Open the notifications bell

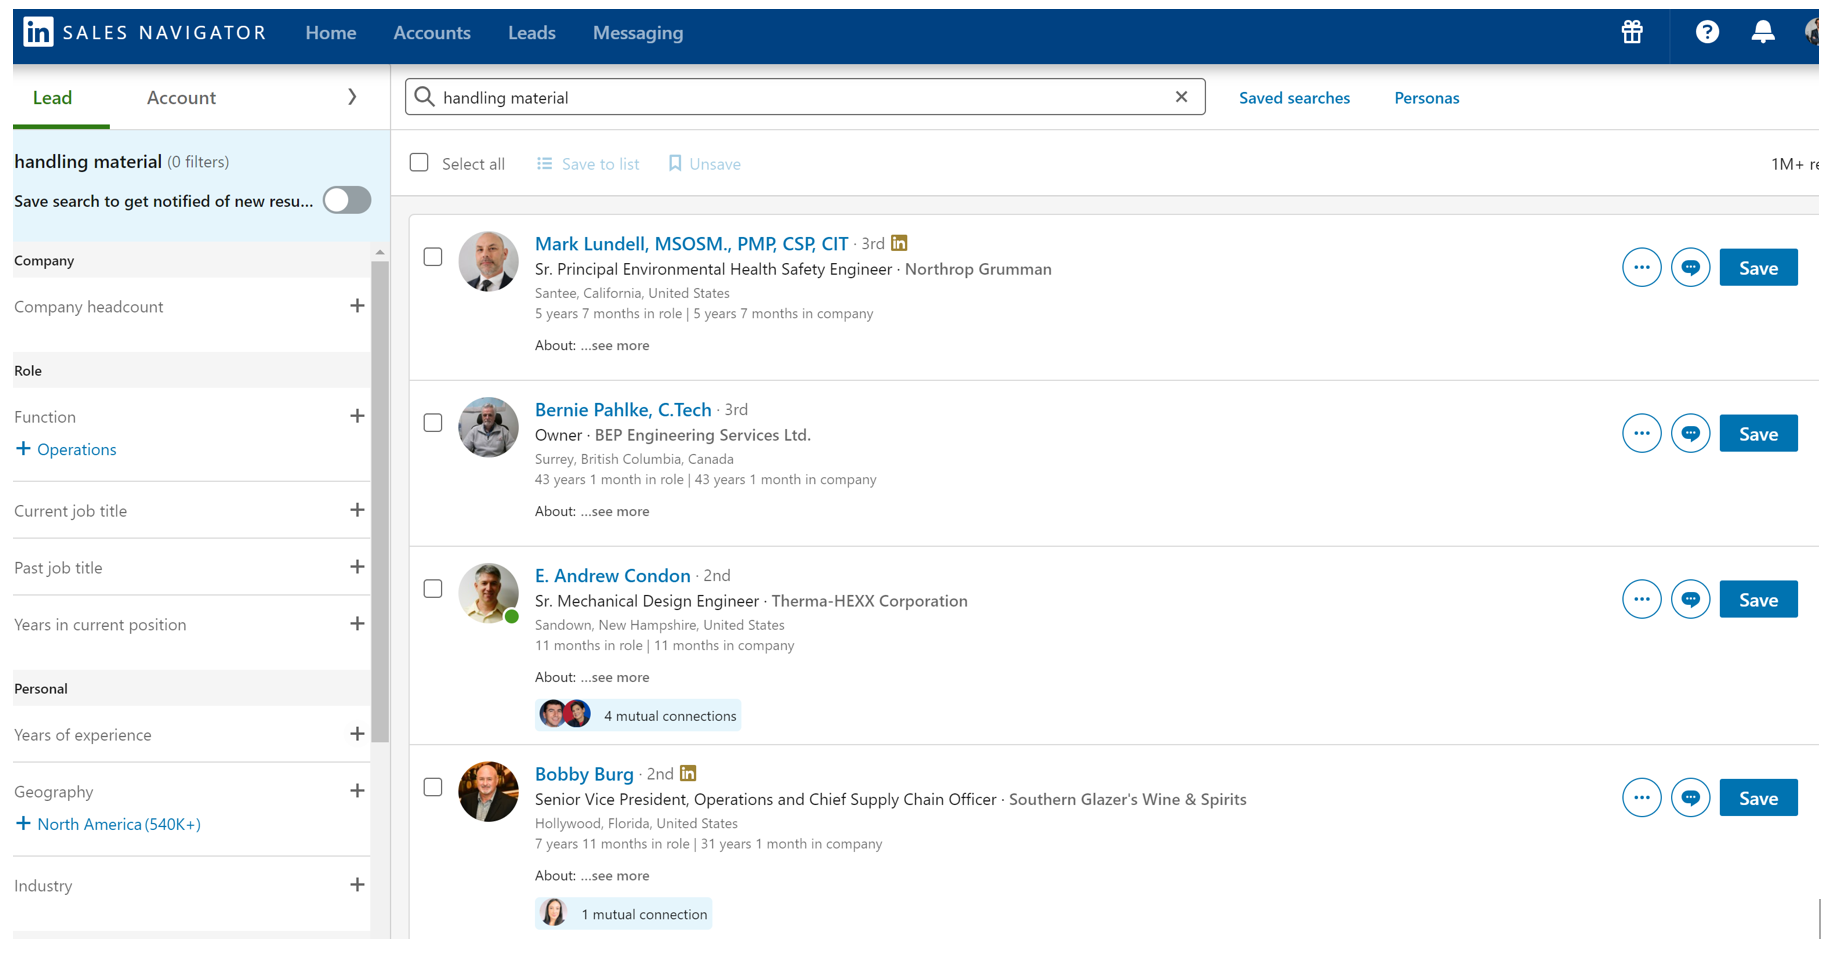(x=1762, y=32)
